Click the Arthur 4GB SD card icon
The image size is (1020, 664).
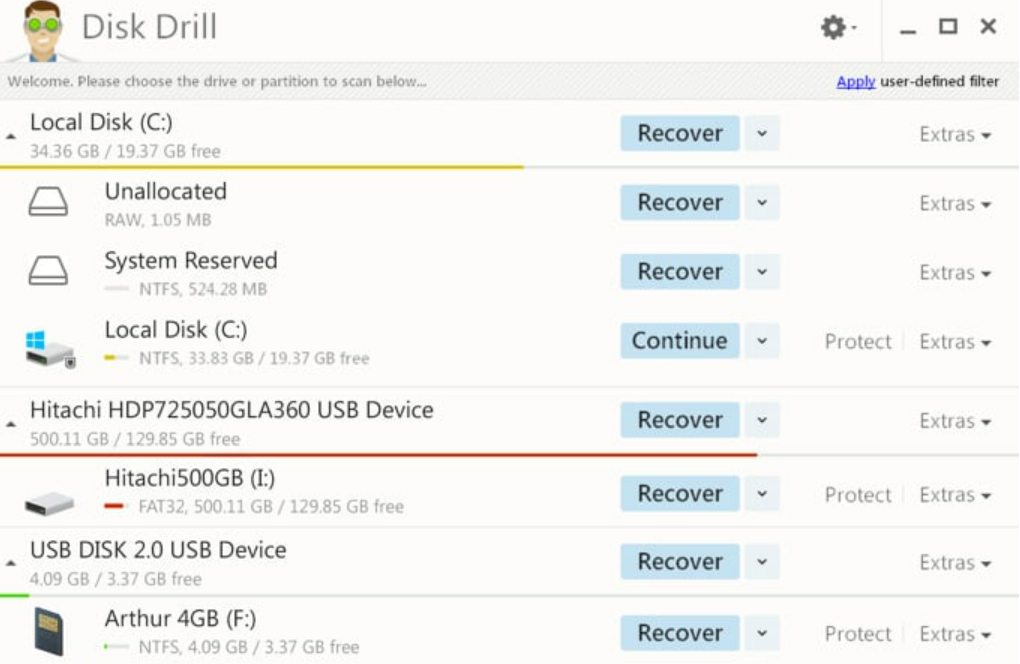[x=48, y=632]
